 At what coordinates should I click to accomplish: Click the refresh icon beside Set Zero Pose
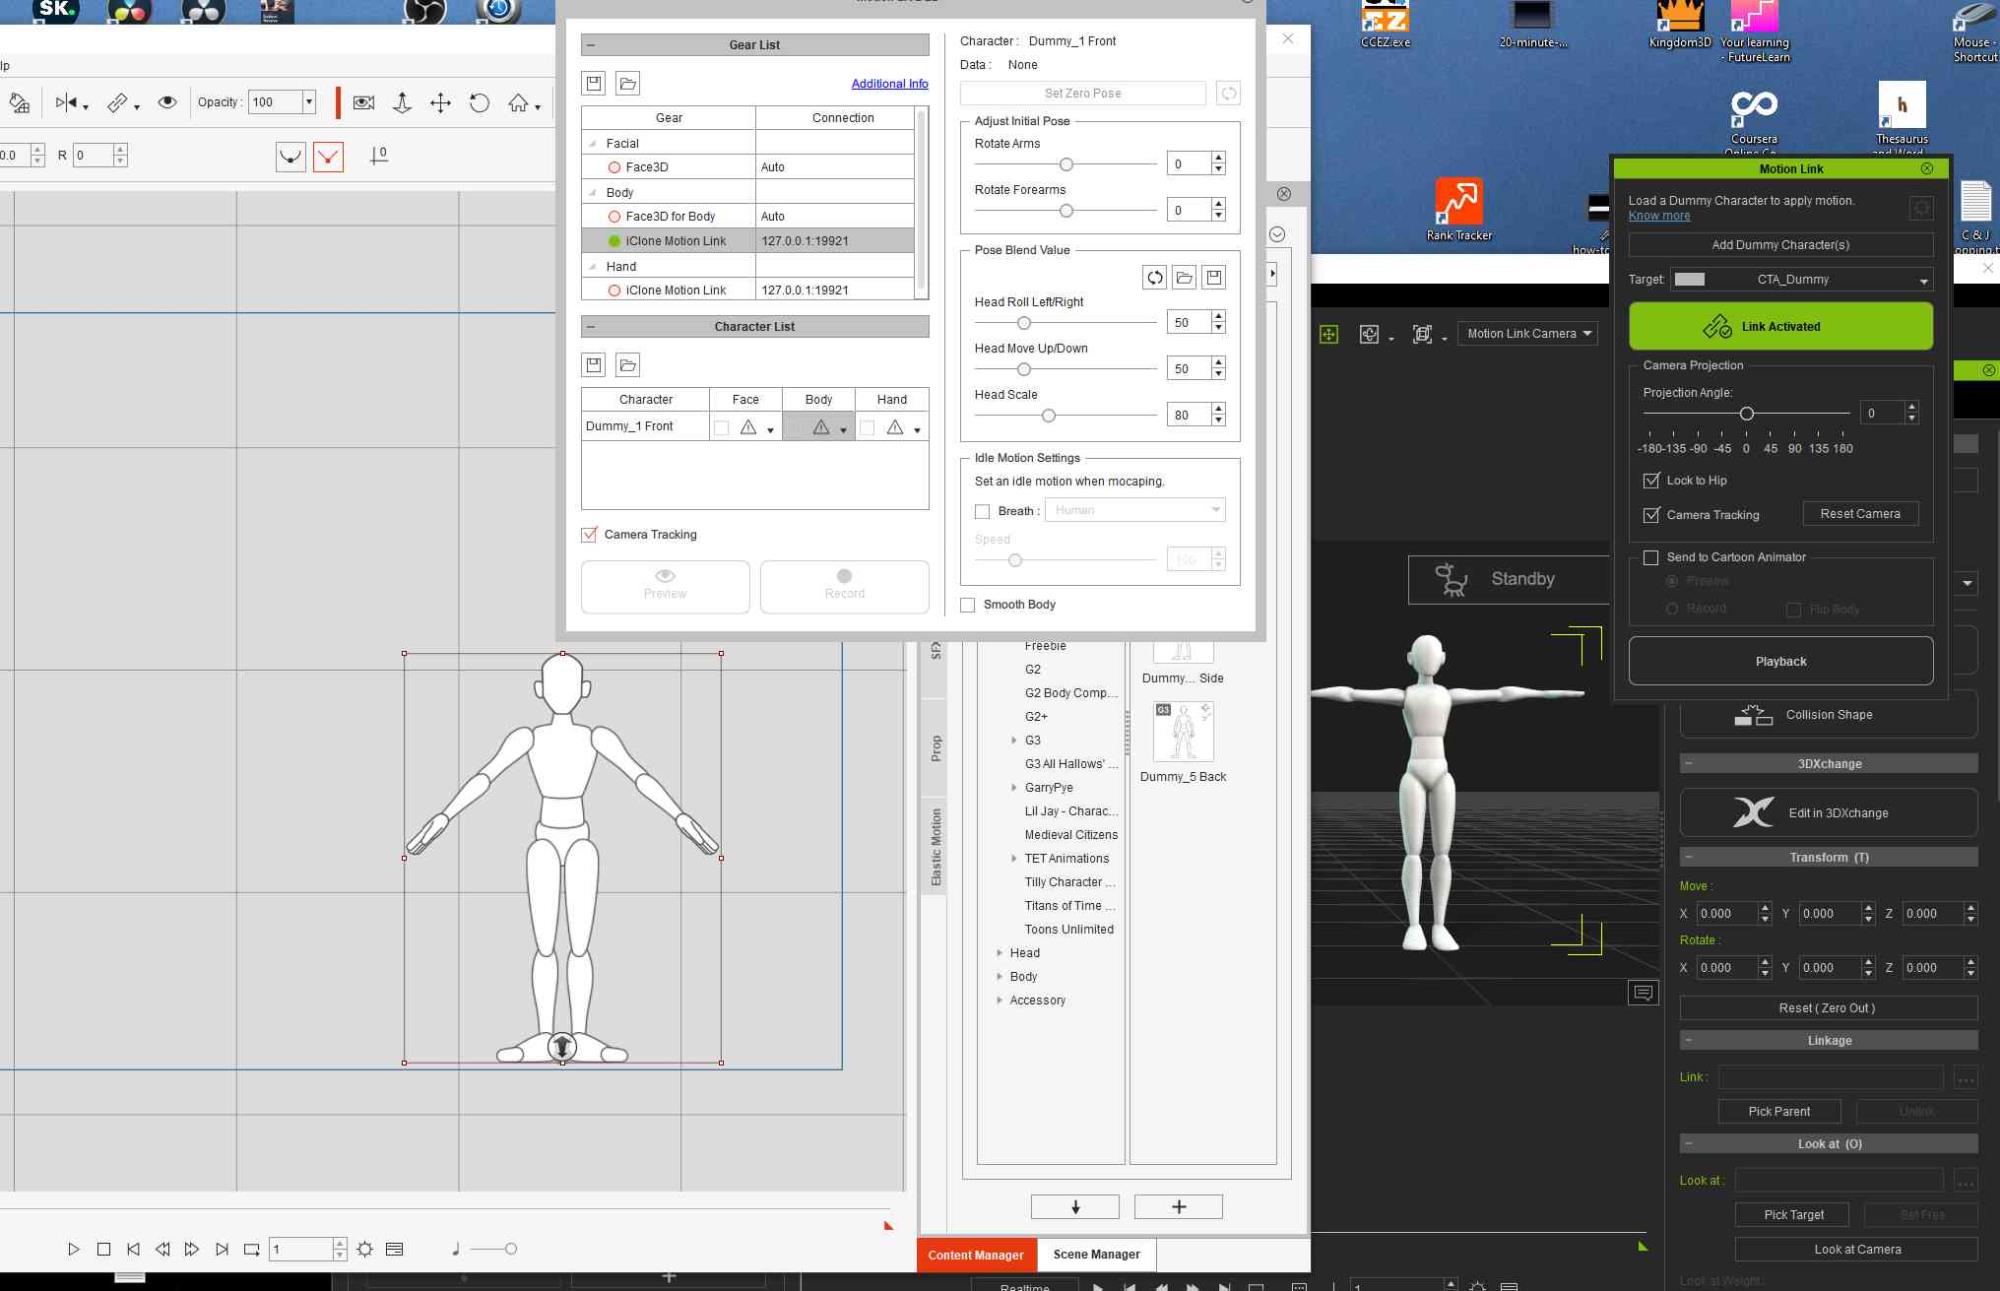click(x=1228, y=93)
